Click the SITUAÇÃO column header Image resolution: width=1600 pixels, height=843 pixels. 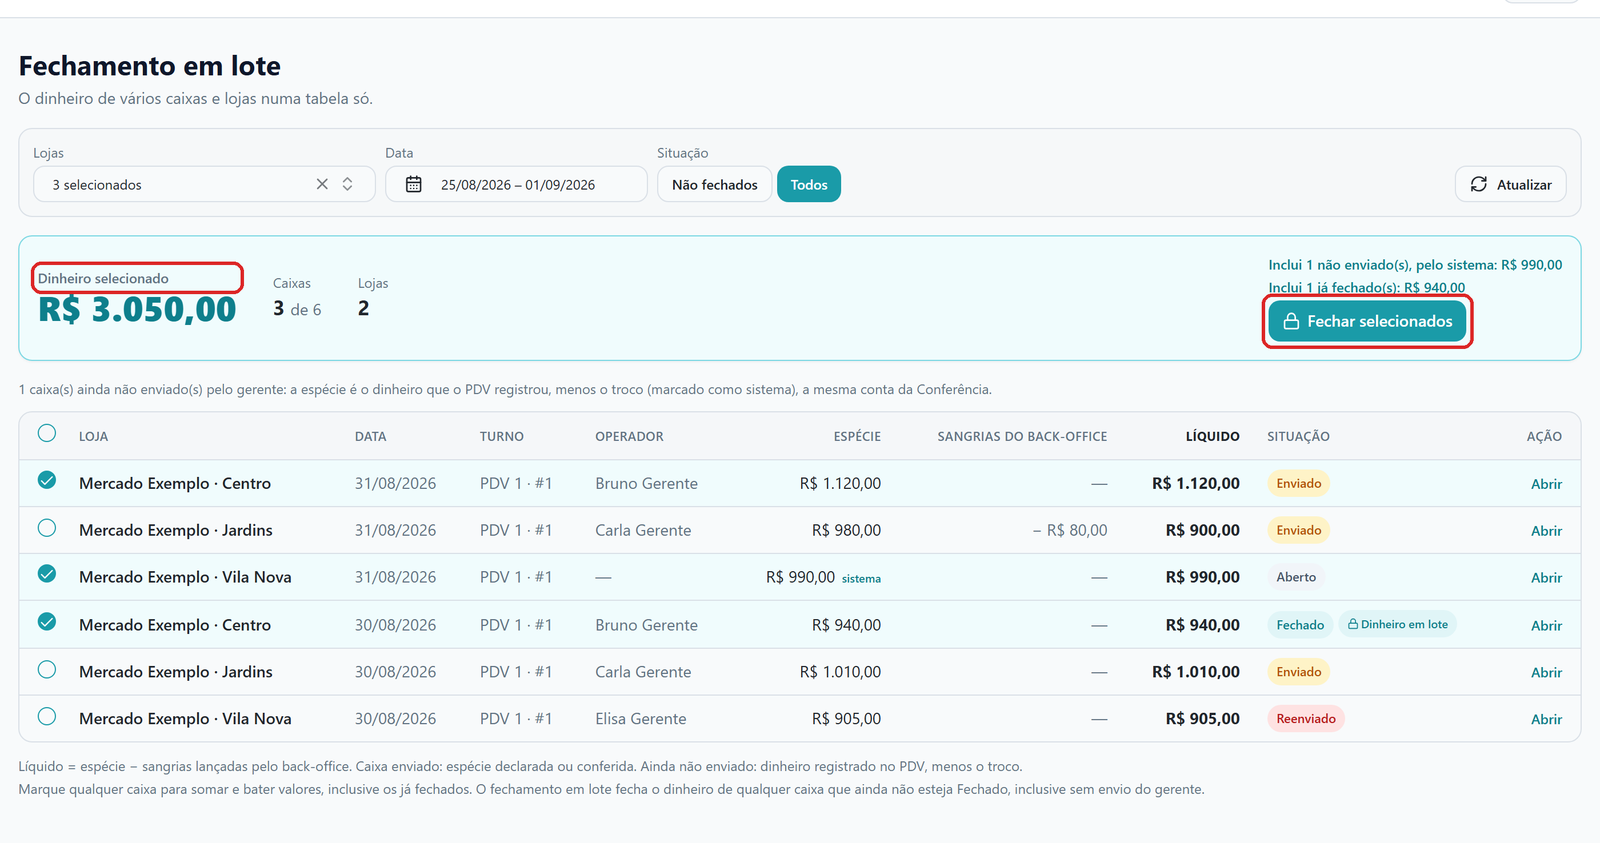point(1298,437)
